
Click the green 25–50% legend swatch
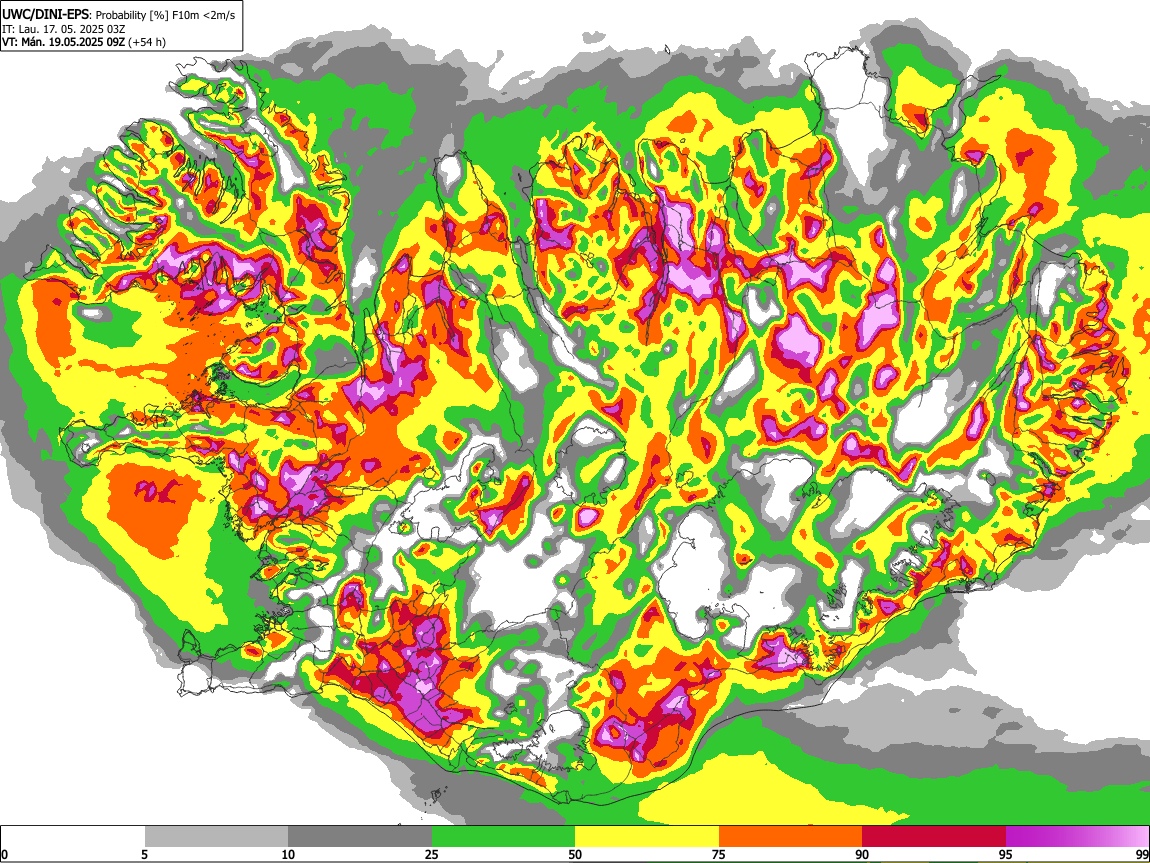click(x=503, y=837)
